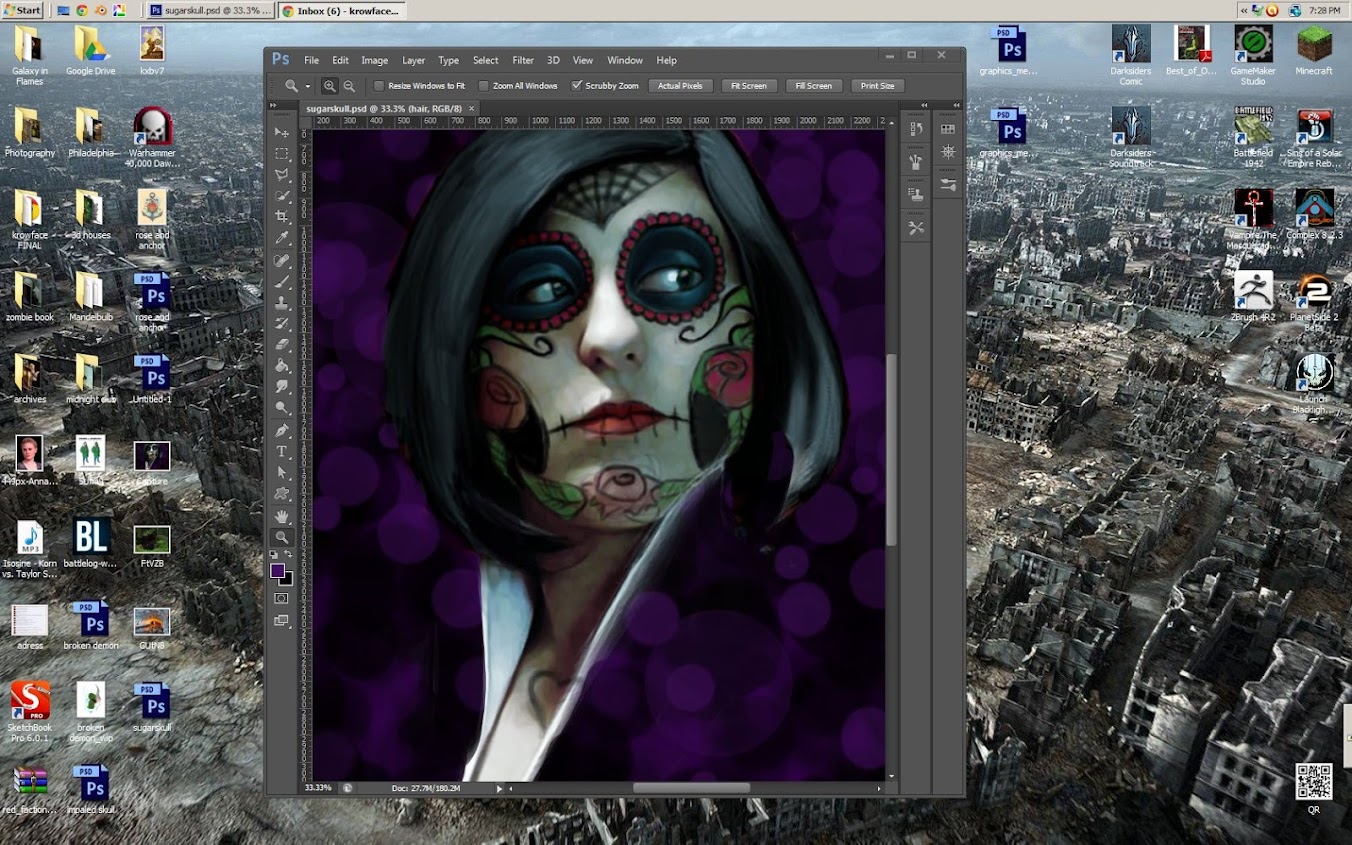
Task: Expand the Swatches panel column
Action: point(957,105)
